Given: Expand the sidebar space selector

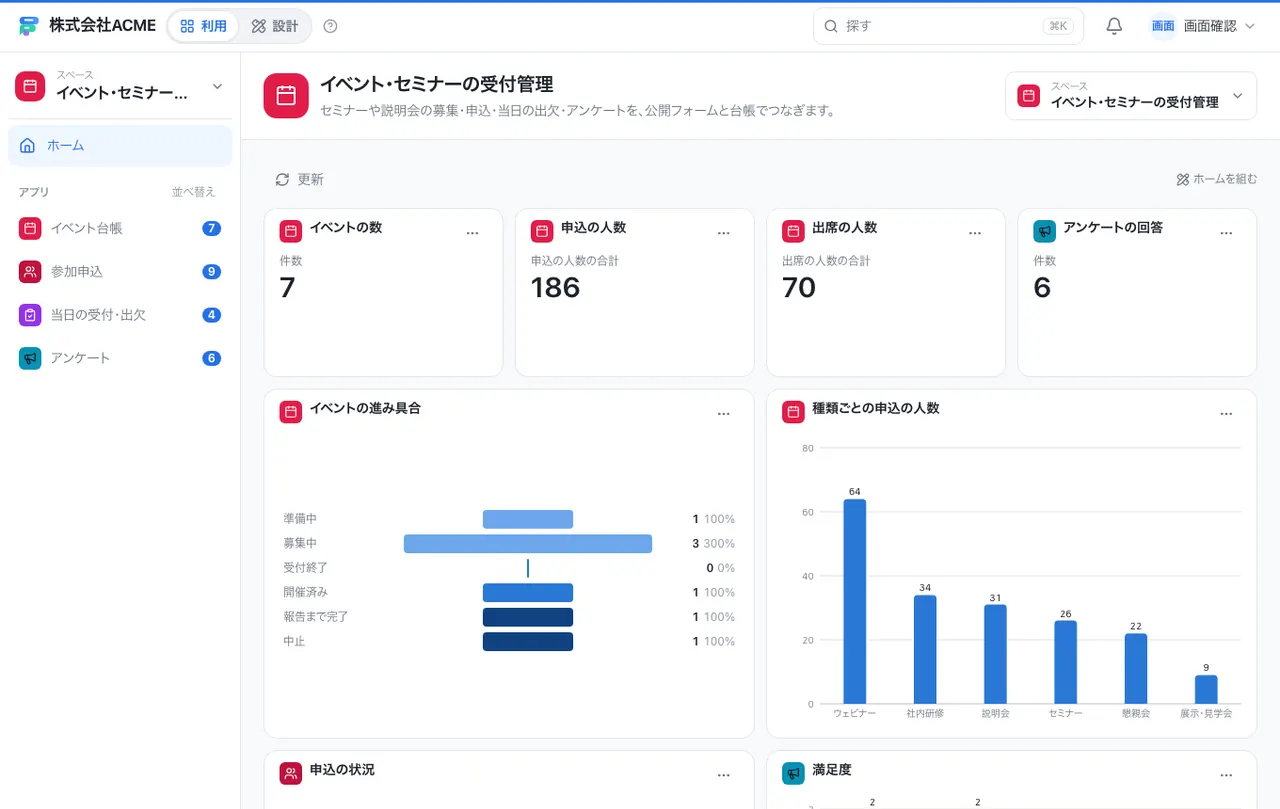Looking at the screenshot, I should pos(120,86).
